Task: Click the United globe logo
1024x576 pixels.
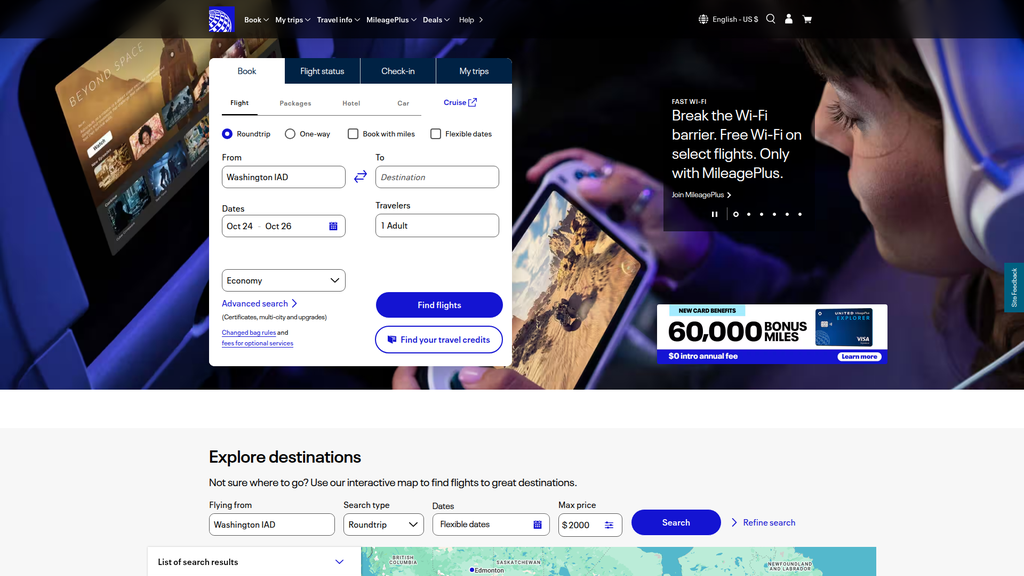Action: [221, 20]
